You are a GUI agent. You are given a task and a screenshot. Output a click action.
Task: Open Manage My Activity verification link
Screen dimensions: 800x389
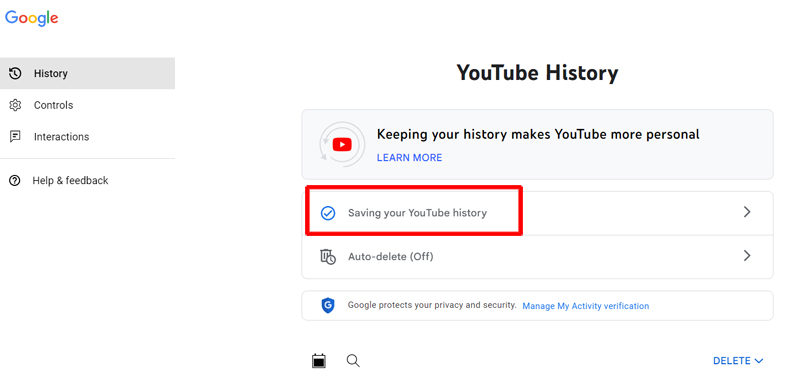[586, 306]
